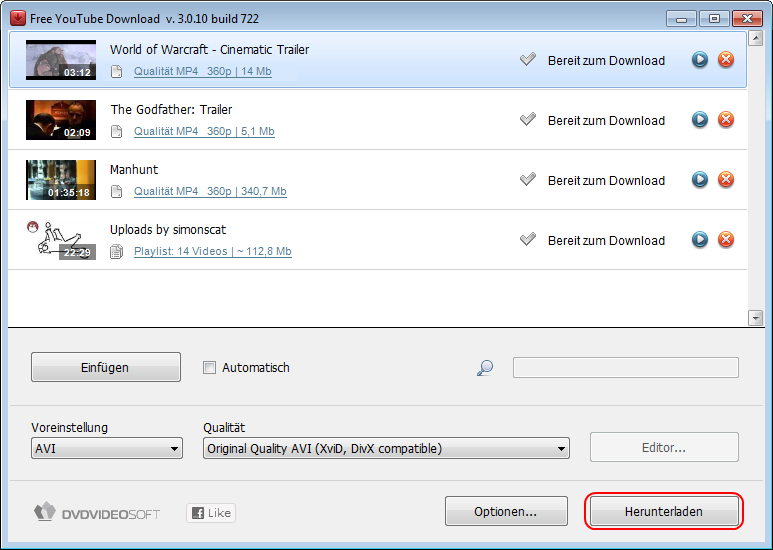Click checkmark status icon for The Godfather
Image resolution: width=773 pixels, height=550 pixels.
tap(527, 120)
